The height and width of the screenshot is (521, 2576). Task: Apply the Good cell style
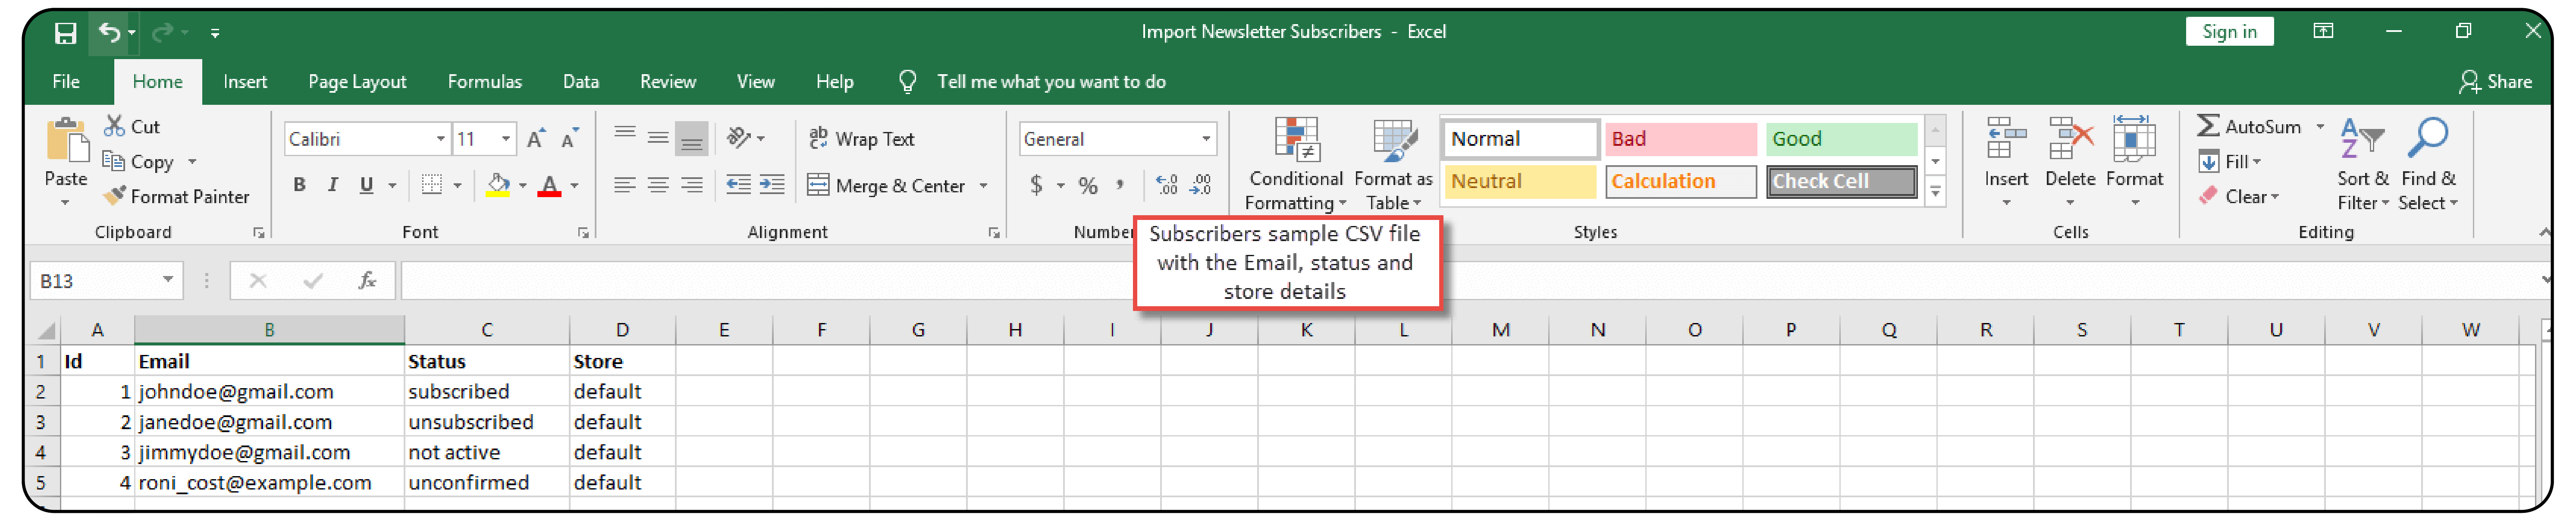[x=1841, y=139]
